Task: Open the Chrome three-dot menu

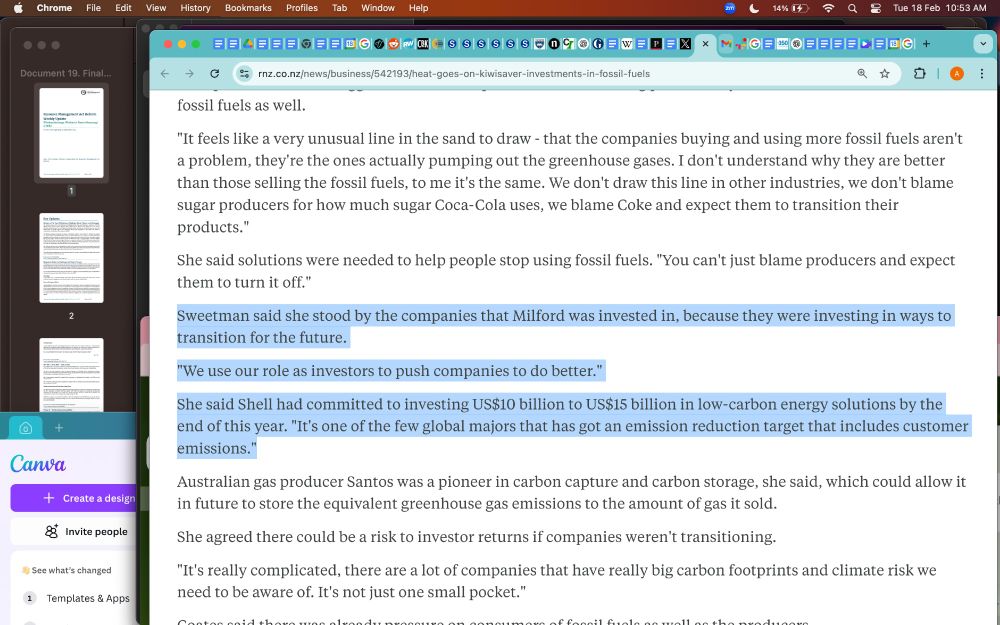Action: point(982,73)
